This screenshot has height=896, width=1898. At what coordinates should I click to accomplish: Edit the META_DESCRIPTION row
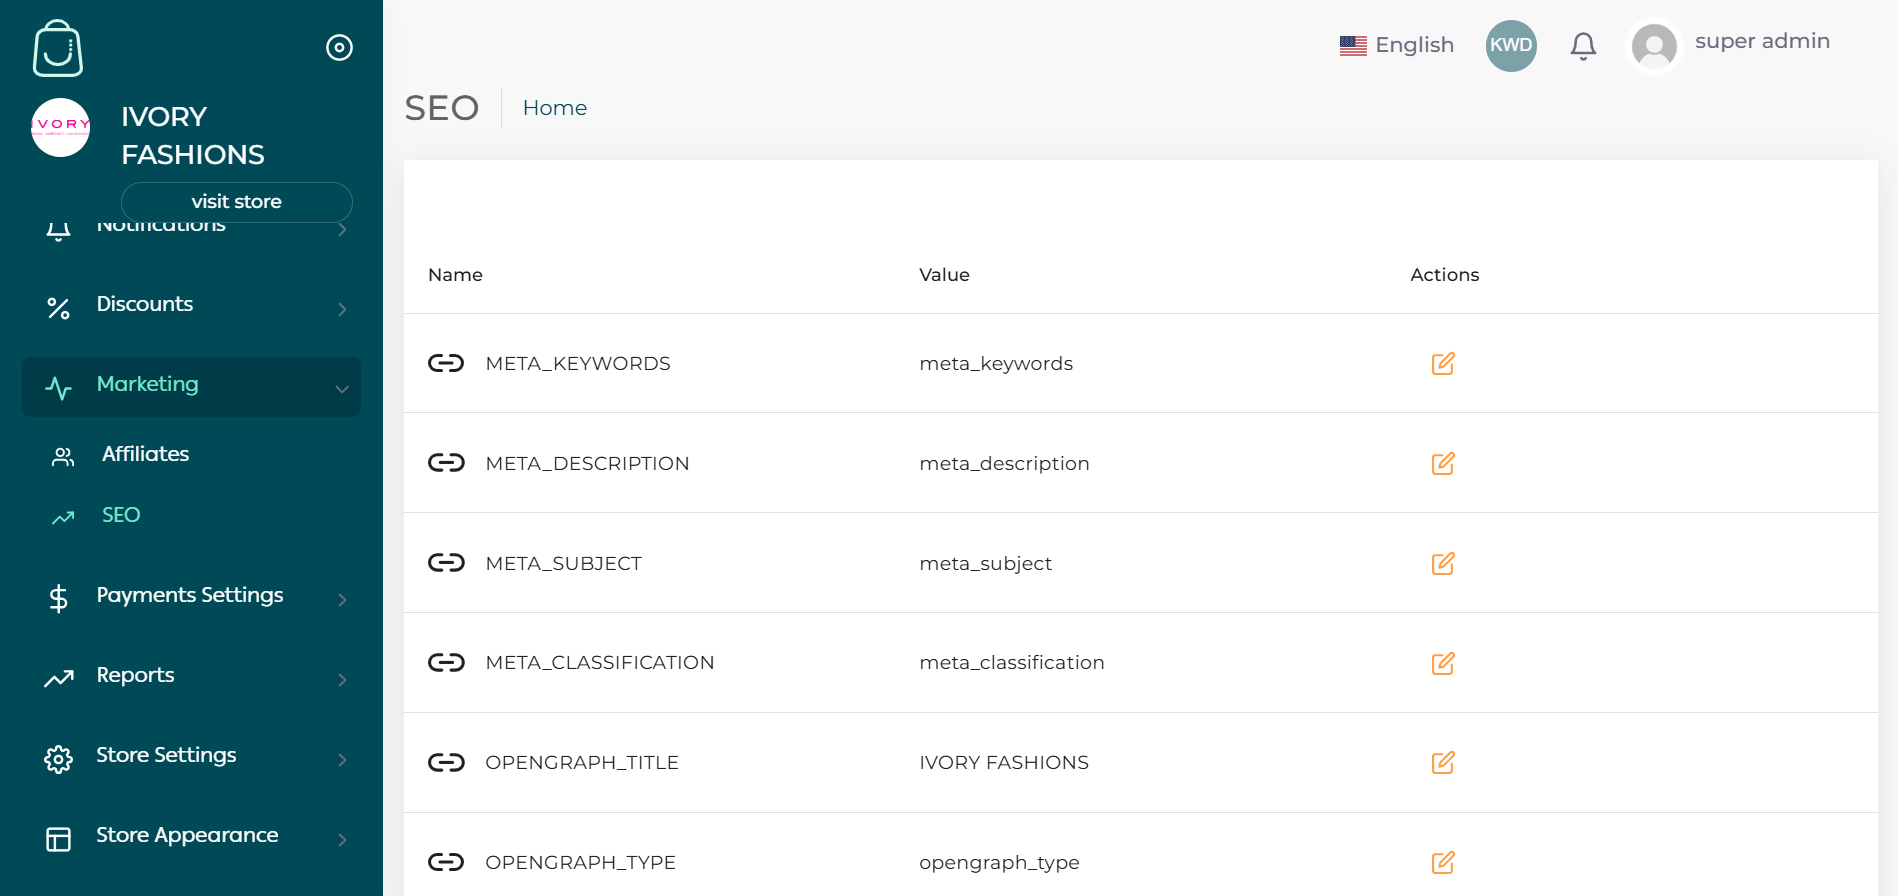tap(1442, 463)
